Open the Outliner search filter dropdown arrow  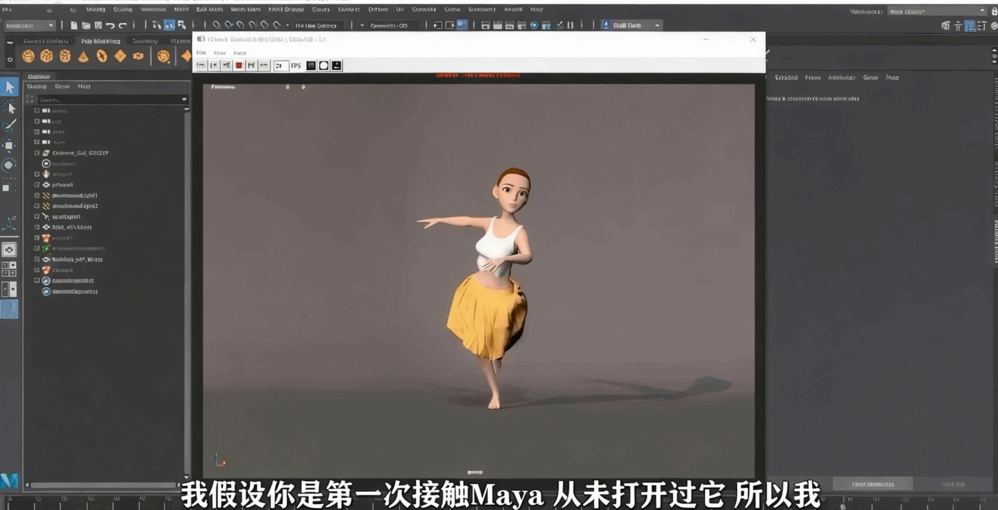click(184, 99)
